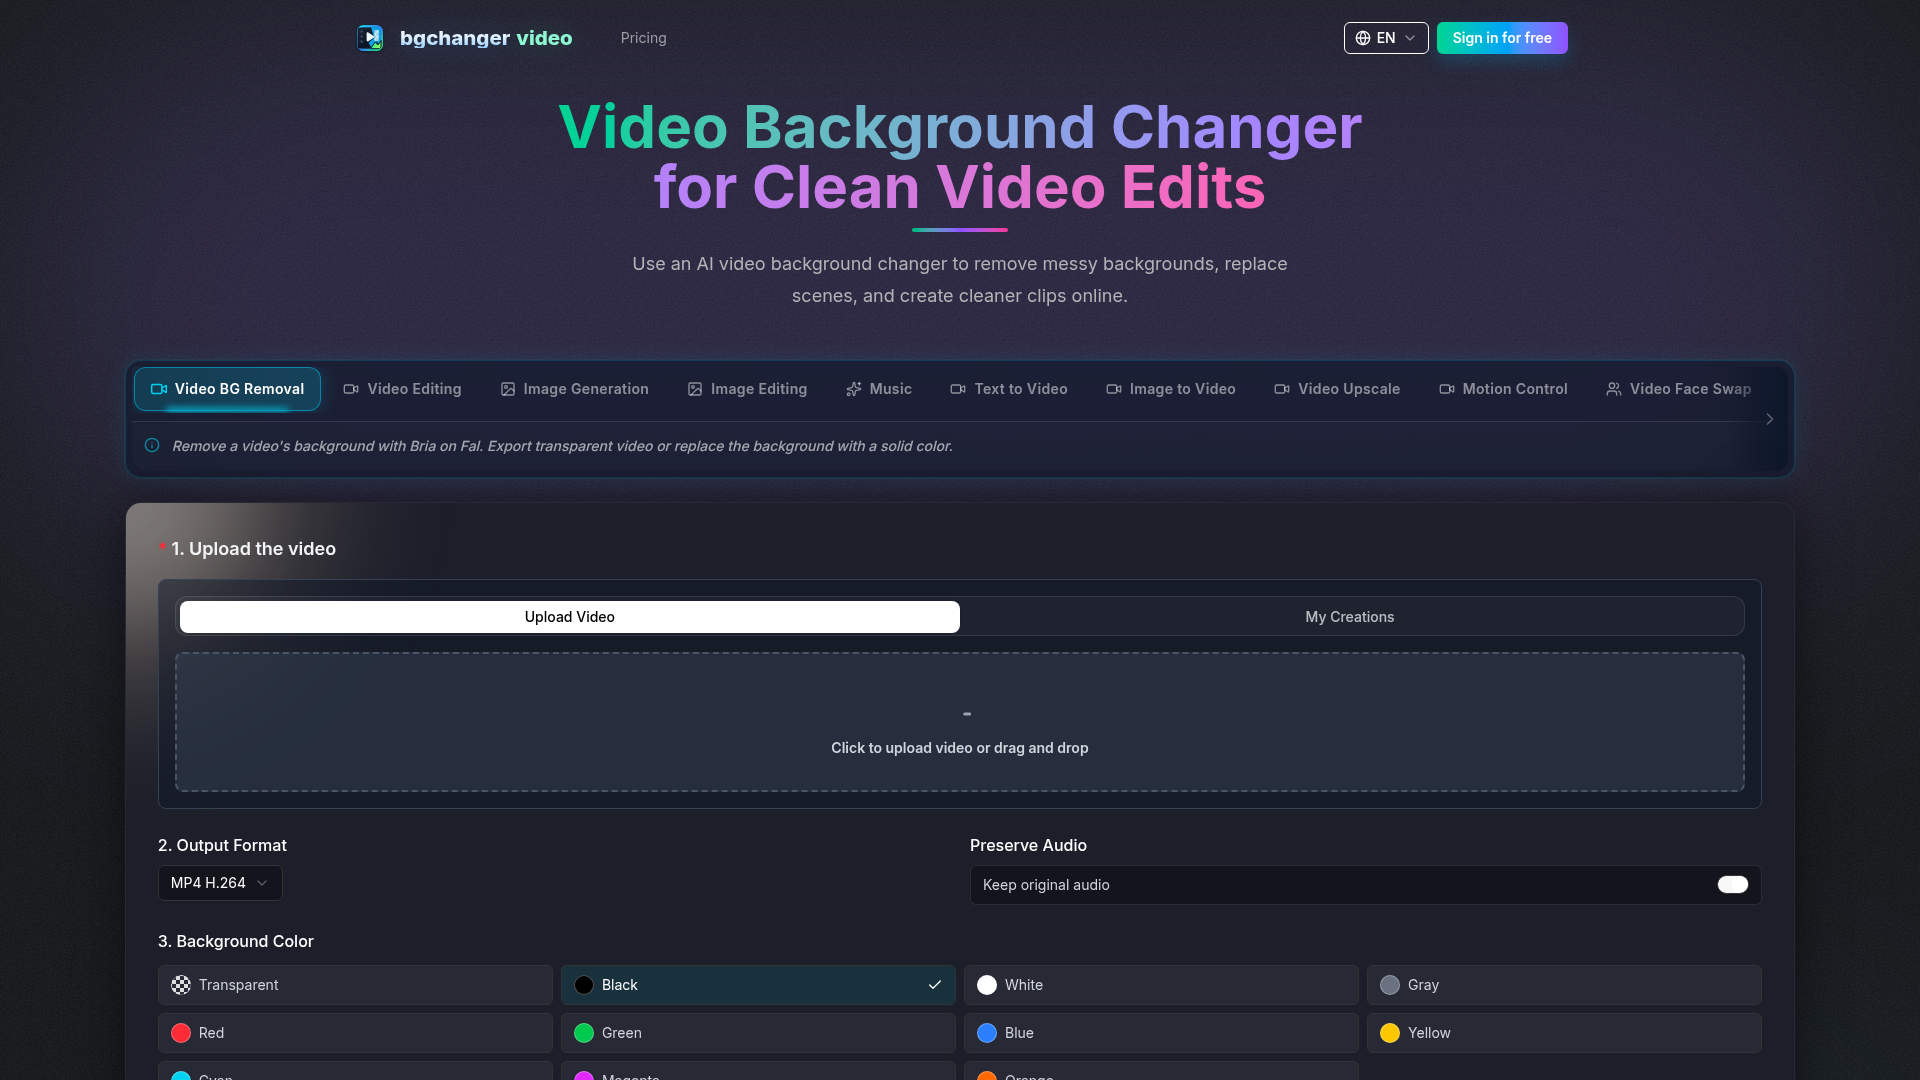
Task: Click the camera icon beside Video Upscale
Action: [1282, 389]
